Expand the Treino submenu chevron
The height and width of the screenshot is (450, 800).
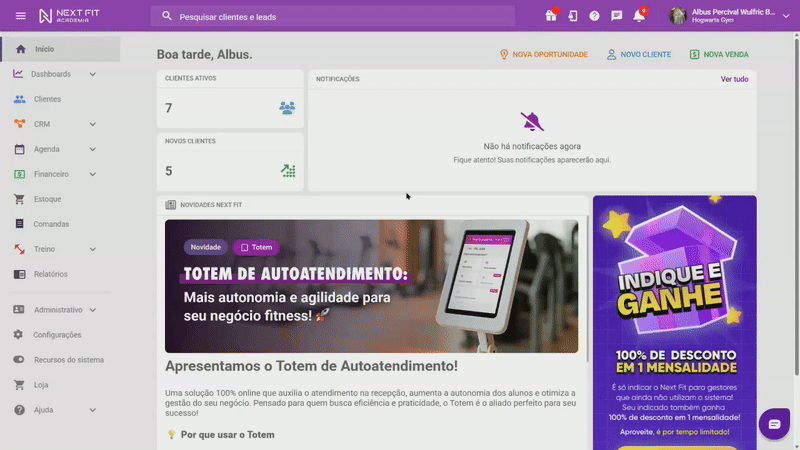coord(92,249)
